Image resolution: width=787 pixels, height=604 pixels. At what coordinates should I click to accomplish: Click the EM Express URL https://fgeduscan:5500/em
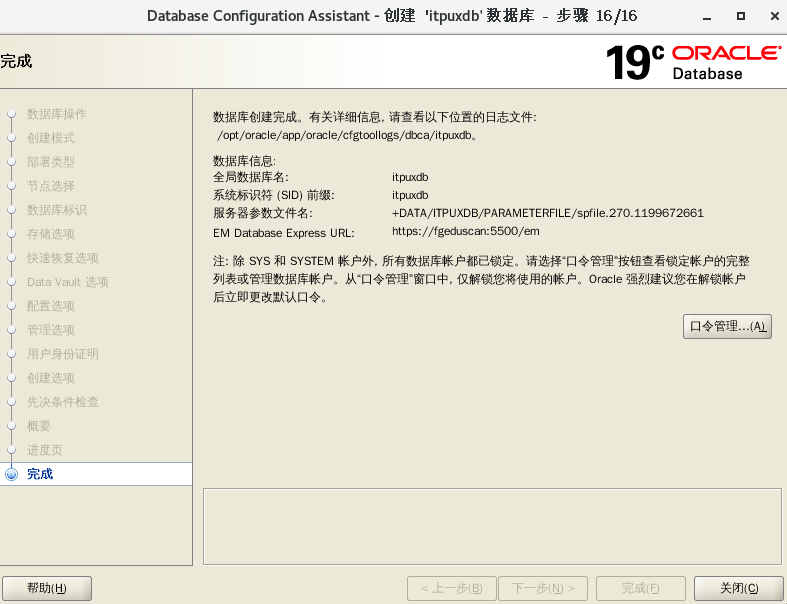point(466,231)
